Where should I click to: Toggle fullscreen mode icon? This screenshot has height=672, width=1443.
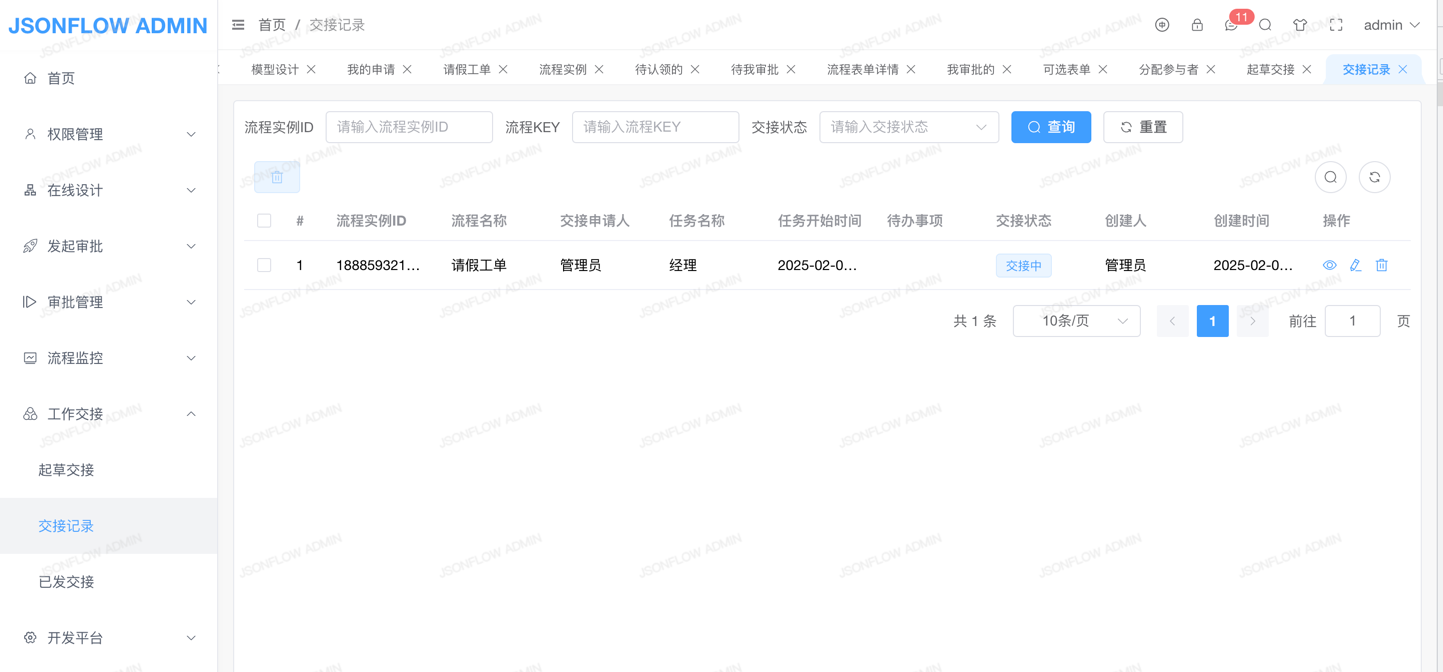[x=1336, y=25]
